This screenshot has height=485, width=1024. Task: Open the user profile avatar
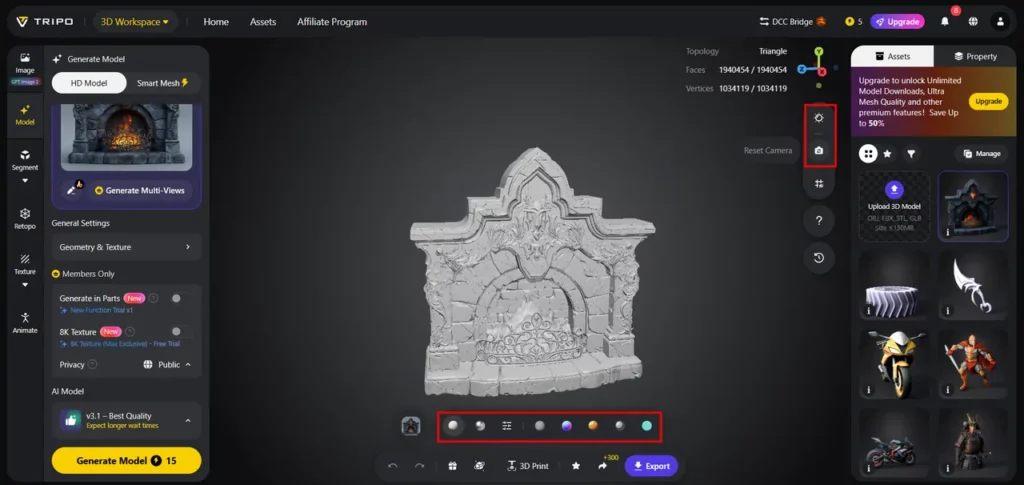pyautogui.click(x=1000, y=22)
